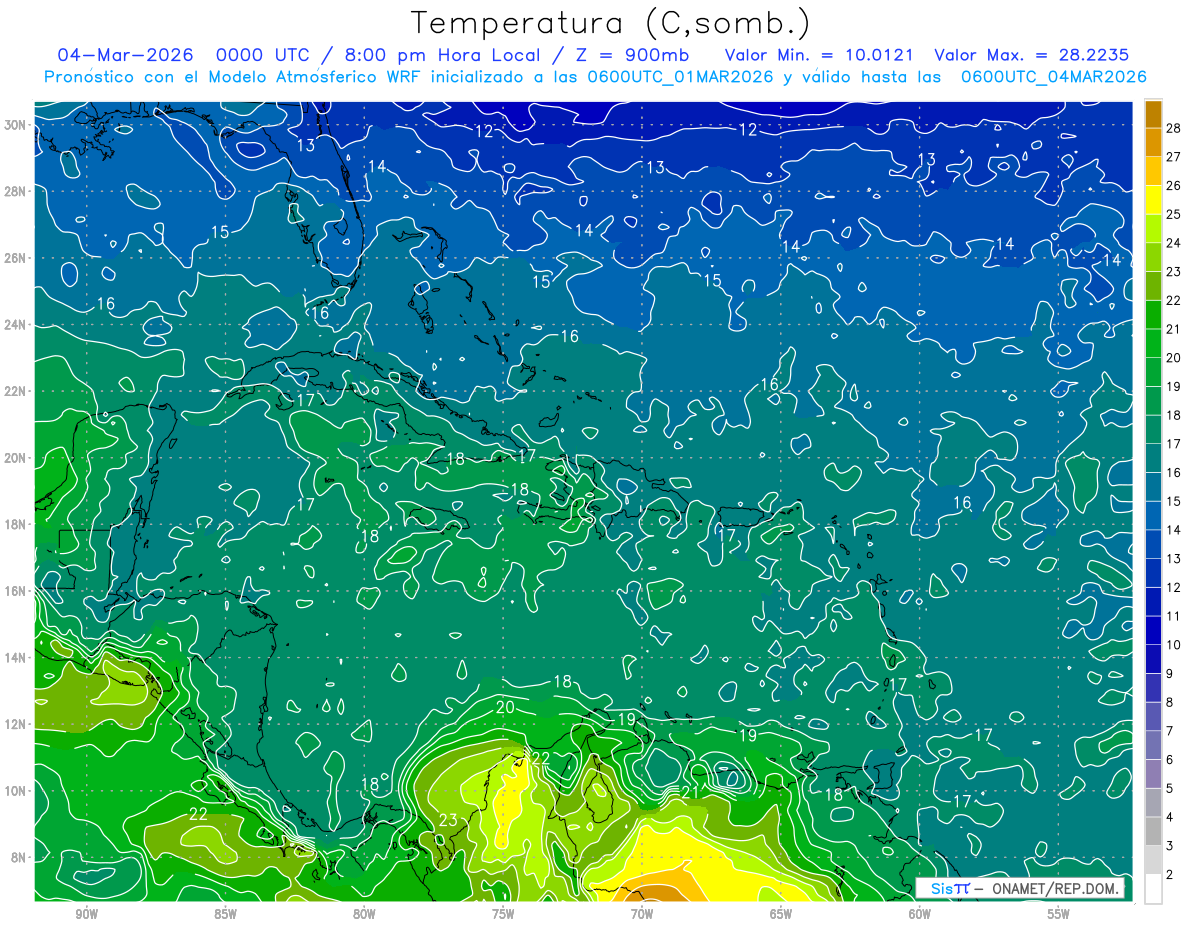This screenshot has height=927, width=1200.
Task: Click the title 'Temperatura (C,somb.)'
Action: pyautogui.click(x=610, y=23)
